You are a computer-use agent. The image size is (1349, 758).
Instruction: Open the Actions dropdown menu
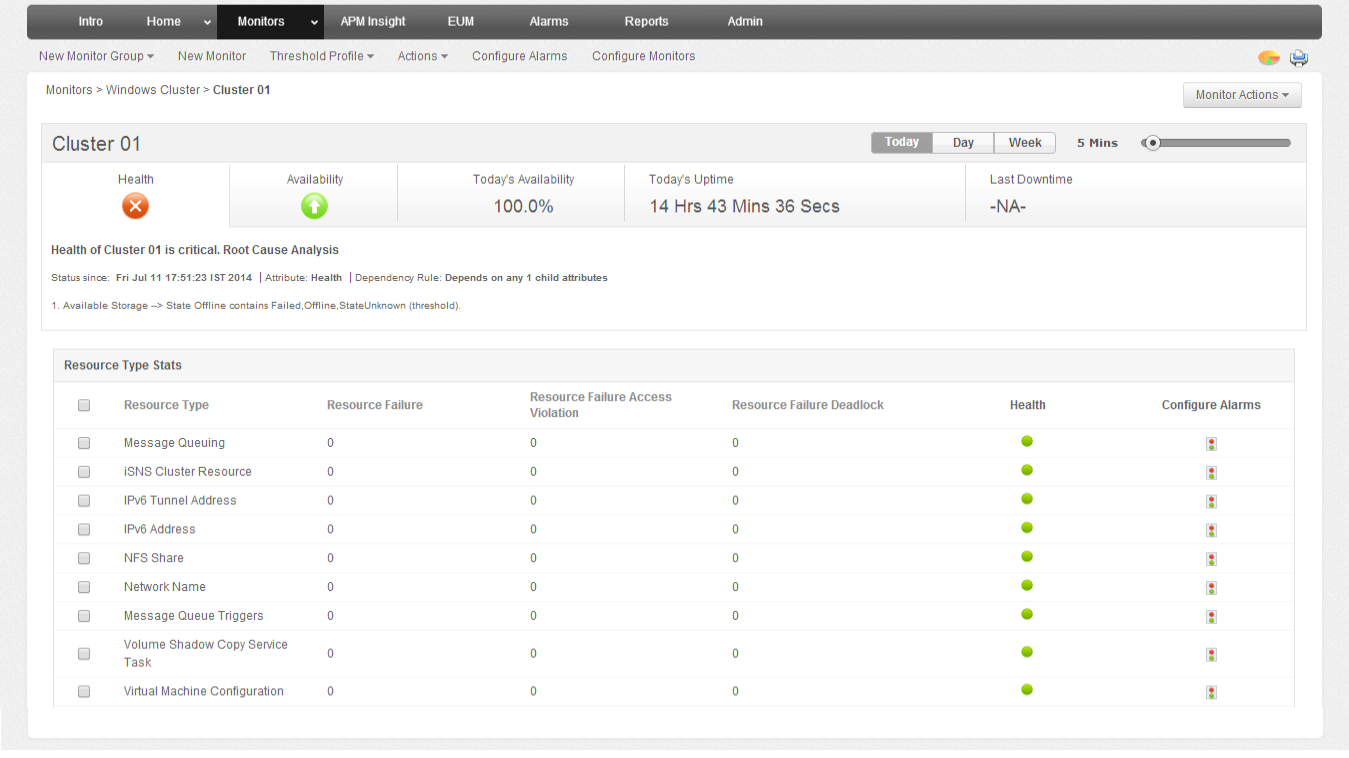(x=423, y=56)
